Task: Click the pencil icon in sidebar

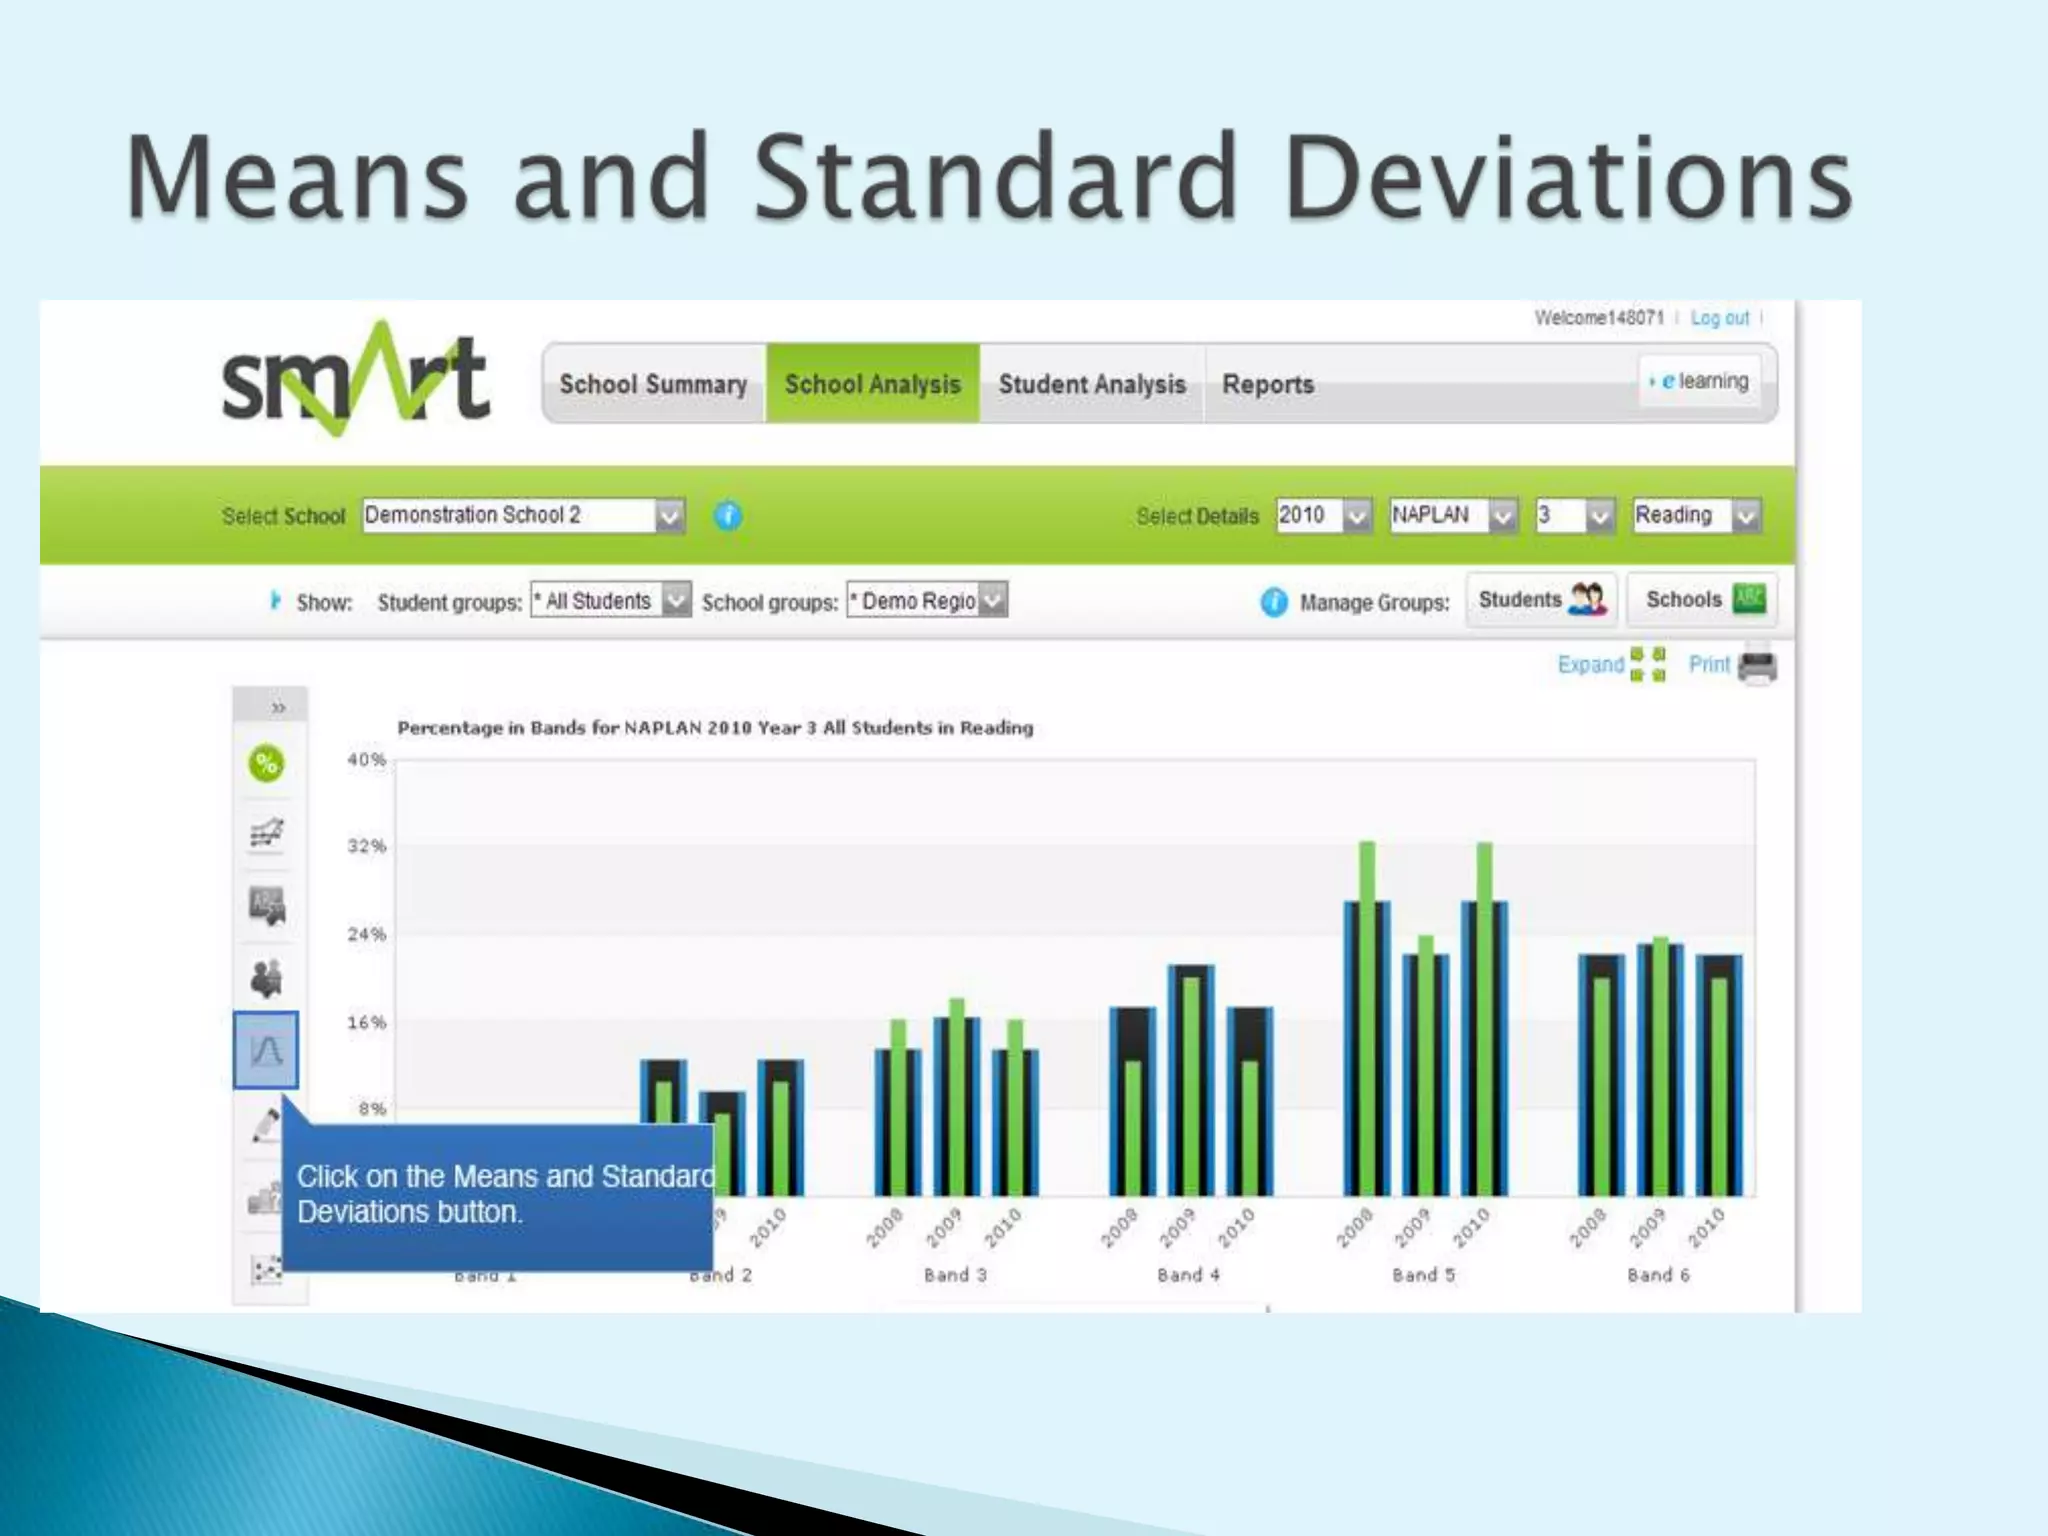Action: pyautogui.click(x=264, y=1125)
